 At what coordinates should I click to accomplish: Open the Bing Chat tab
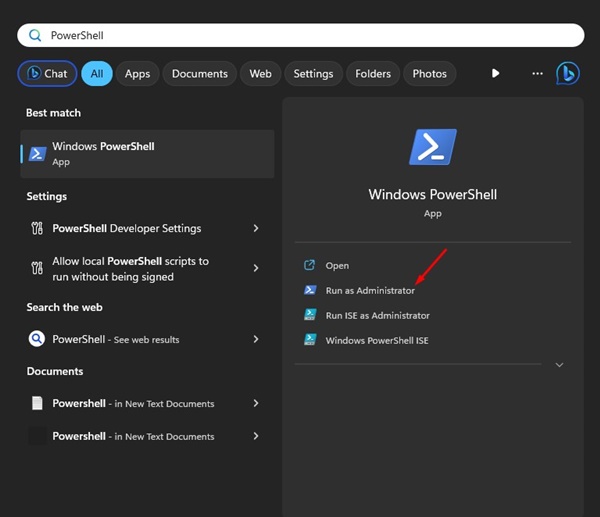point(47,73)
